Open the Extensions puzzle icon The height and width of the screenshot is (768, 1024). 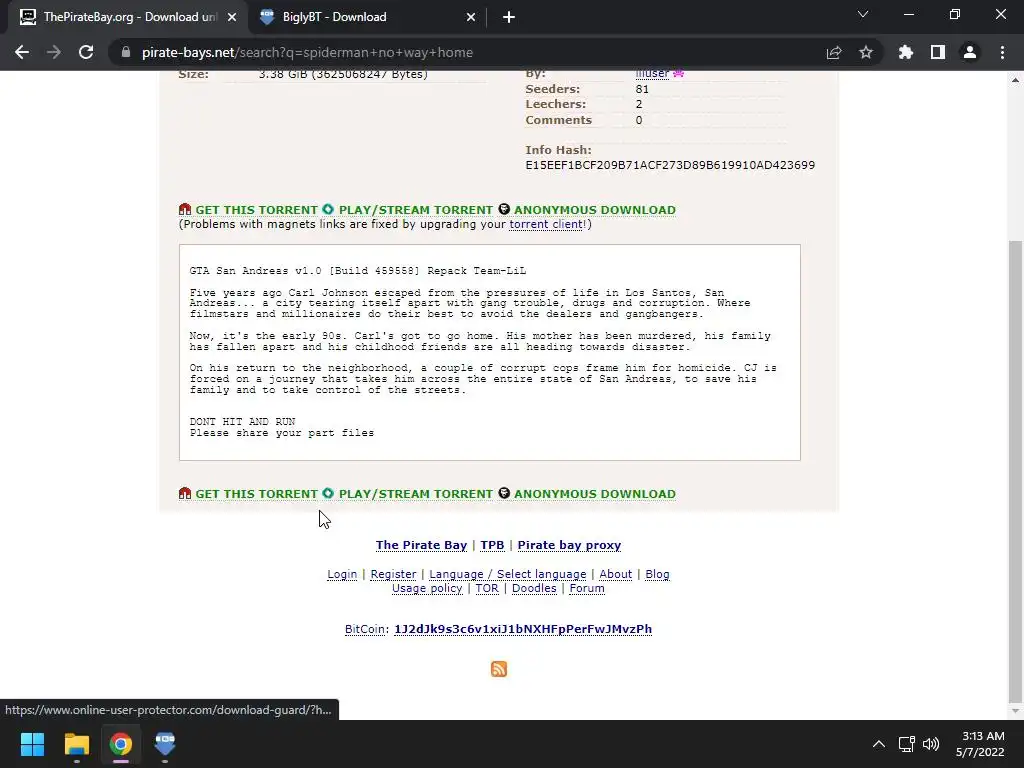[x=906, y=52]
